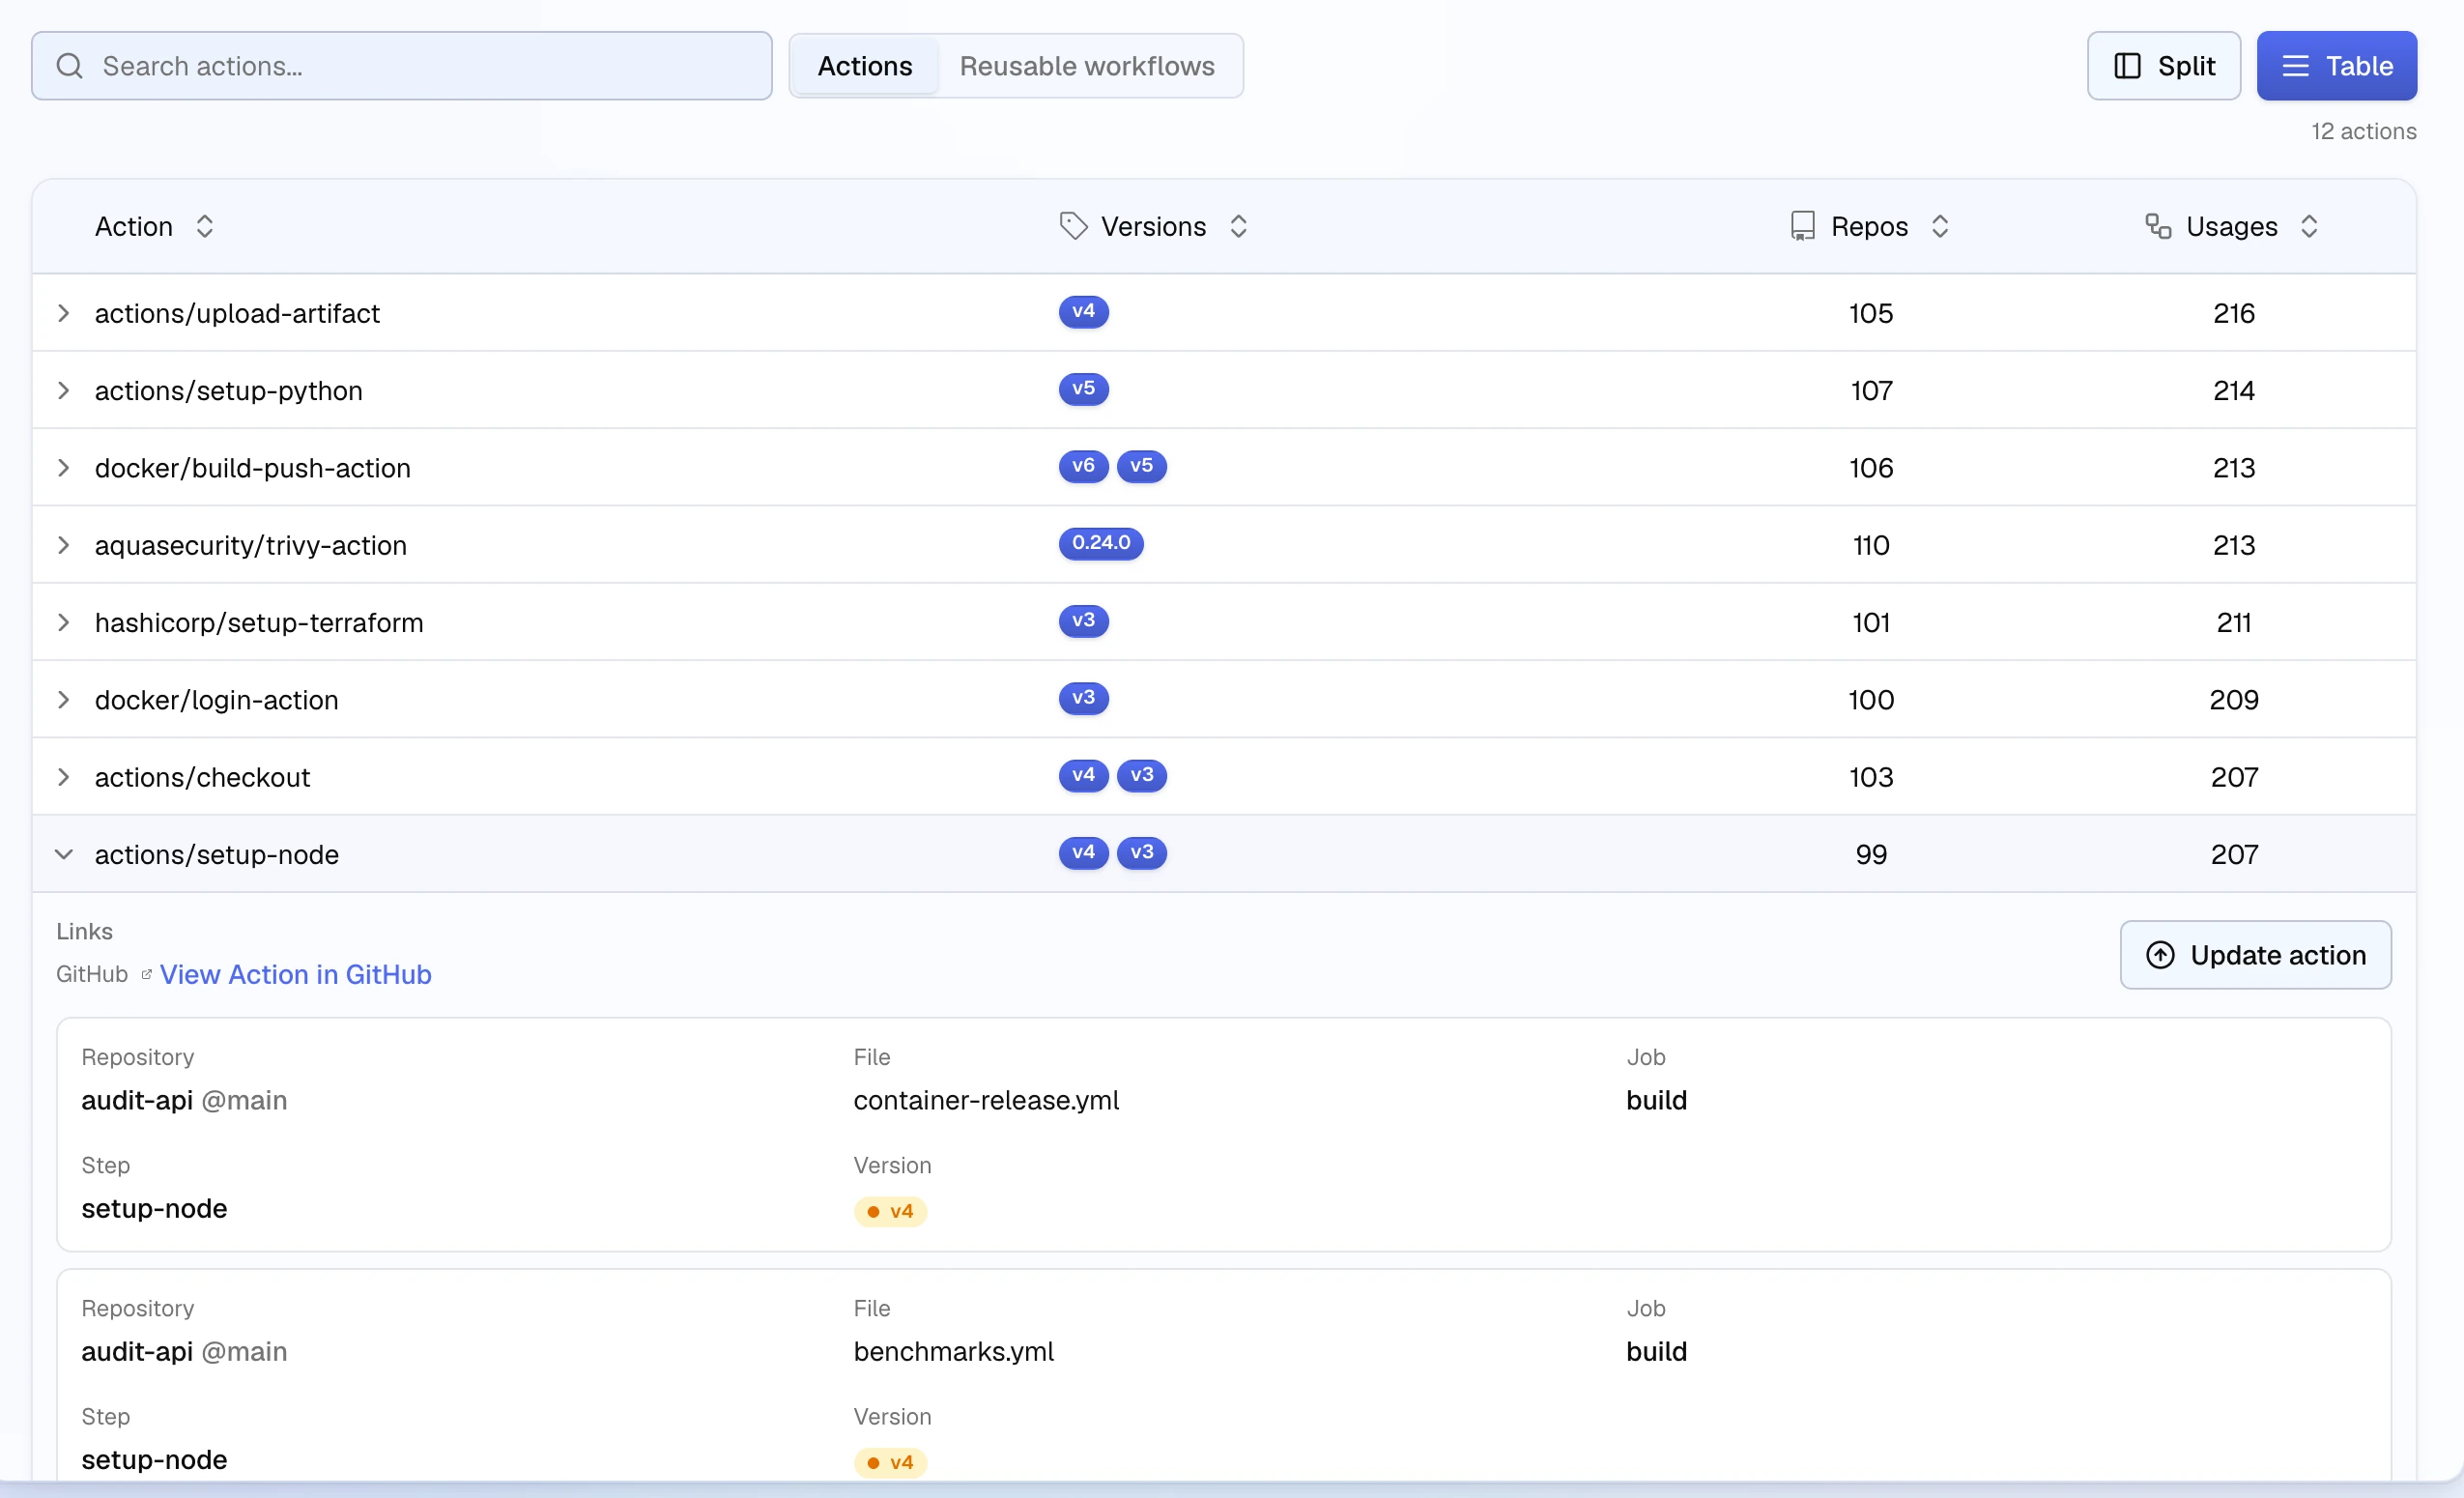Image resolution: width=2464 pixels, height=1498 pixels.
Task: Click the Usages column header
Action: coord(2231,227)
